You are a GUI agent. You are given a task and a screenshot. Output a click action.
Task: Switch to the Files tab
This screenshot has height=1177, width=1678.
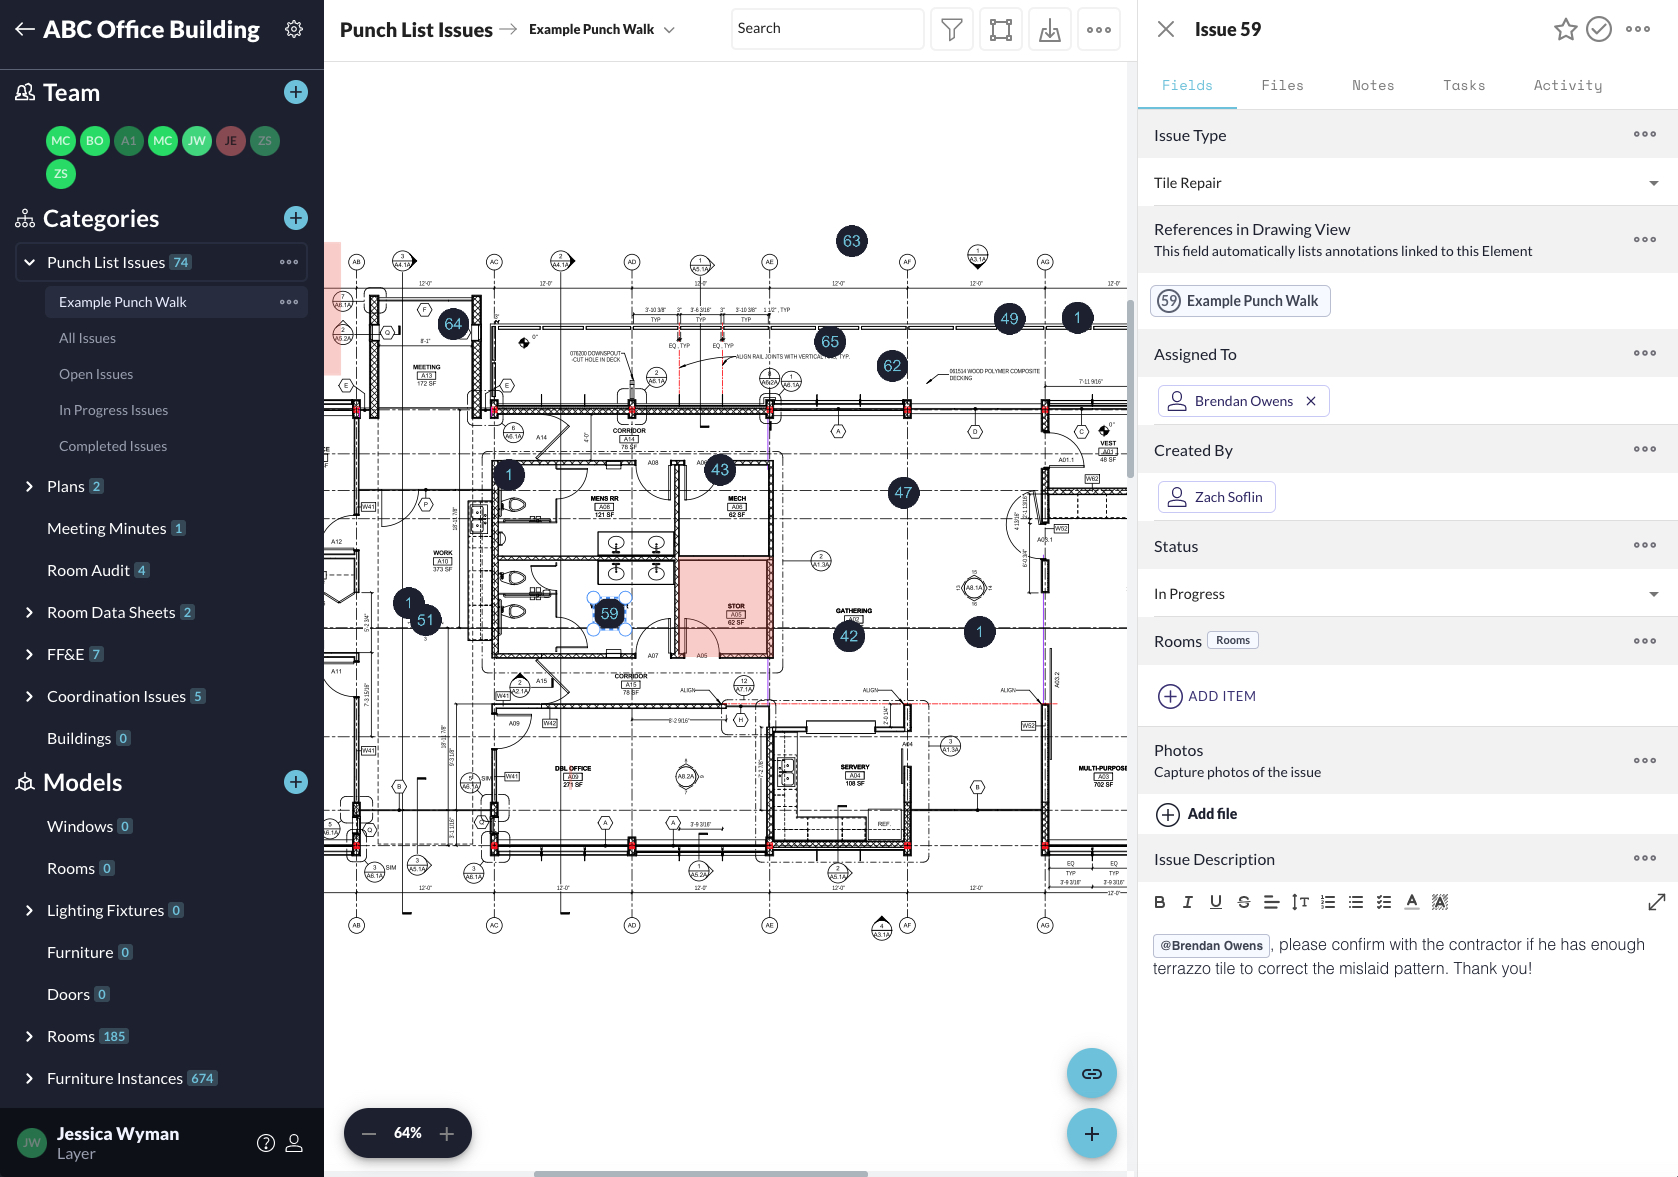click(x=1282, y=85)
